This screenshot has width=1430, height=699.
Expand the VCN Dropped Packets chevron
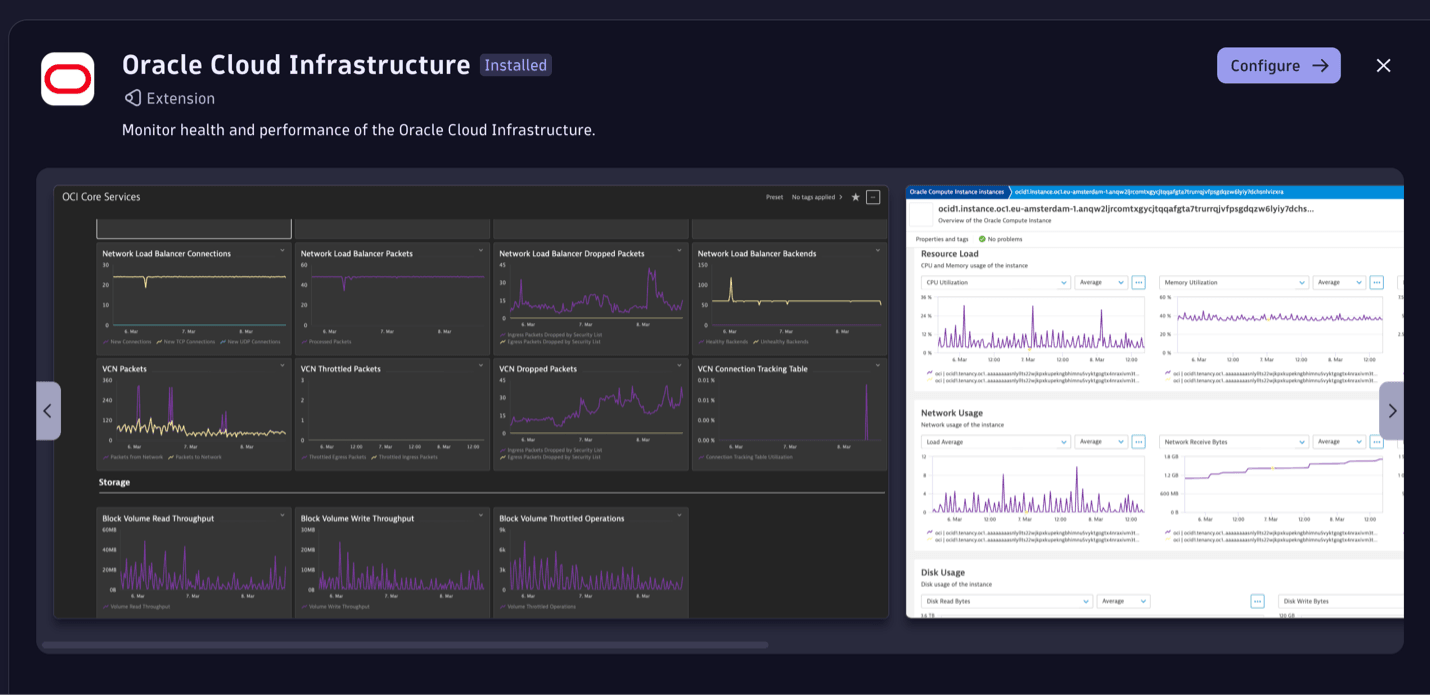tap(680, 367)
